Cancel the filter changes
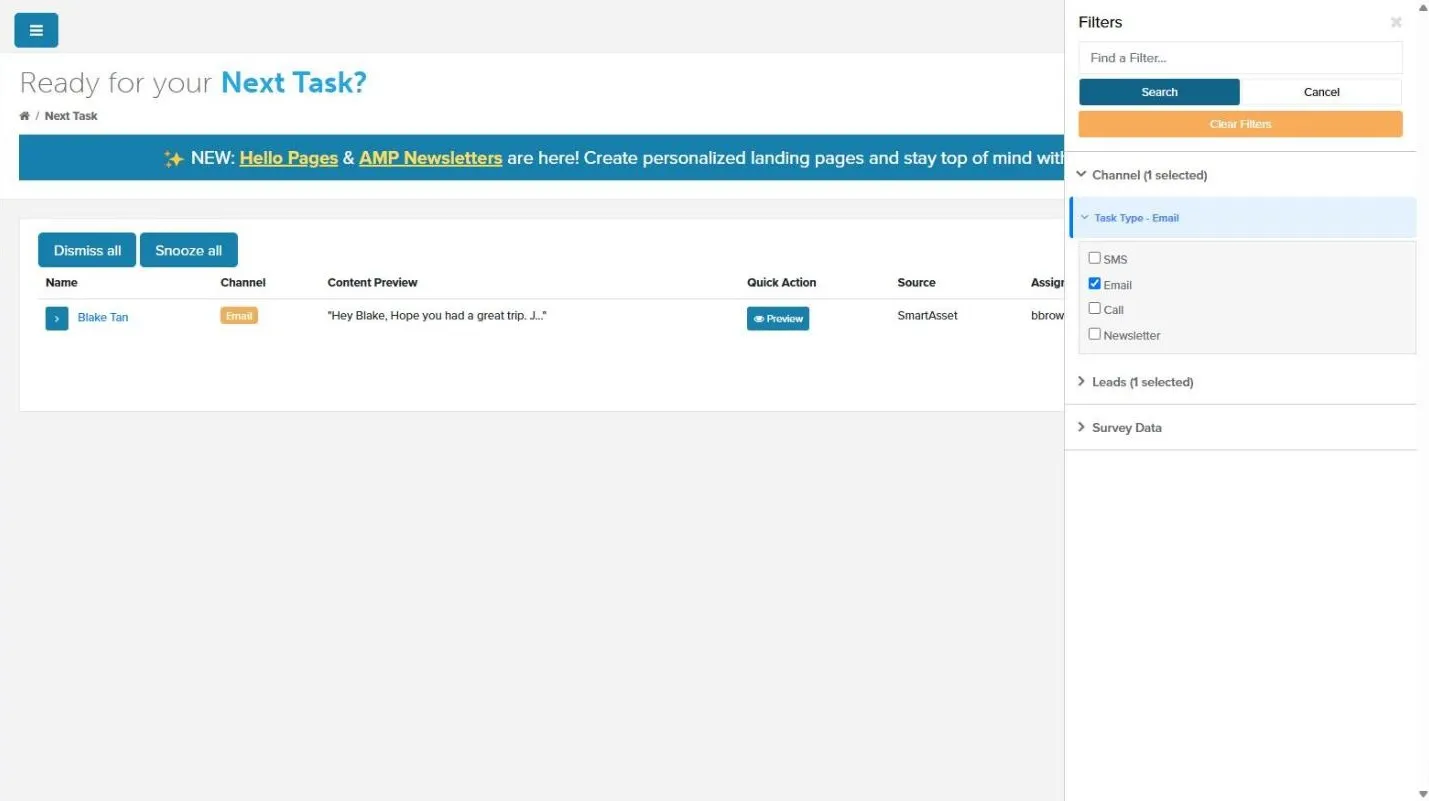 click(x=1321, y=92)
